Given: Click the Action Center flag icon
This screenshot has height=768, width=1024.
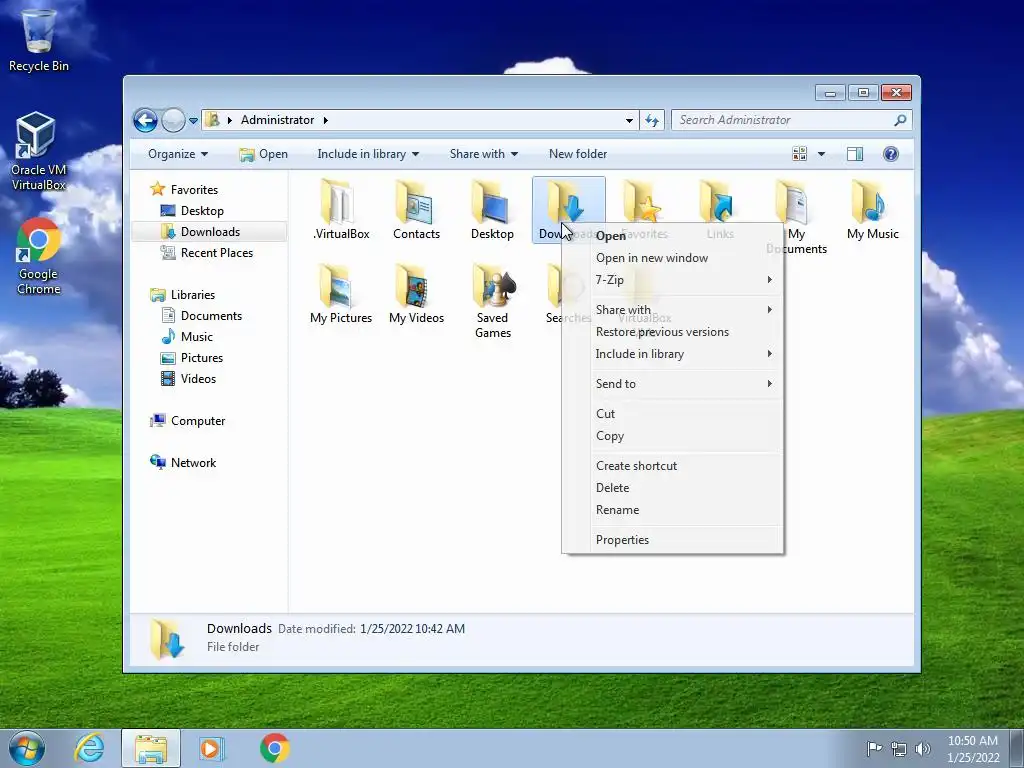Looking at the screenshot, I should pos(874,749).
